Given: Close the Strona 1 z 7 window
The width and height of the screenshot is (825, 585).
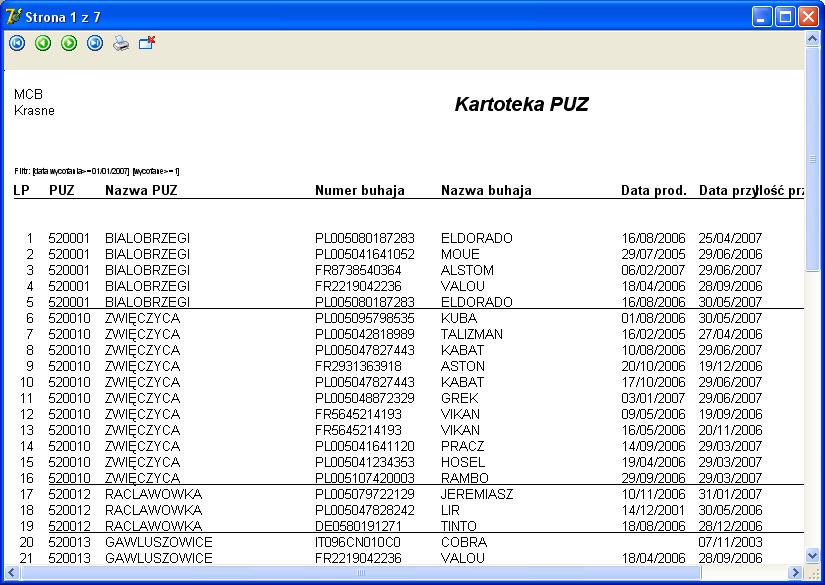Looking at the screenshot, I should coord(808,17).
